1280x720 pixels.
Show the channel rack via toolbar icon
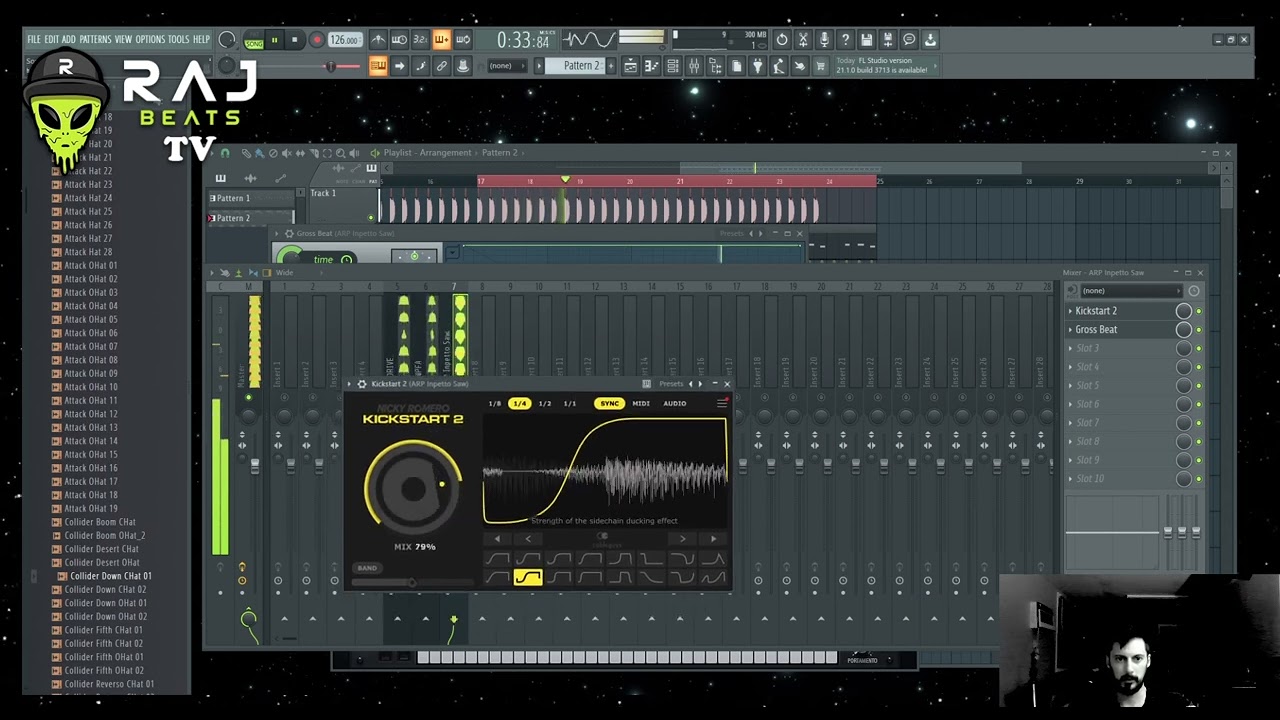click(673, 66)
